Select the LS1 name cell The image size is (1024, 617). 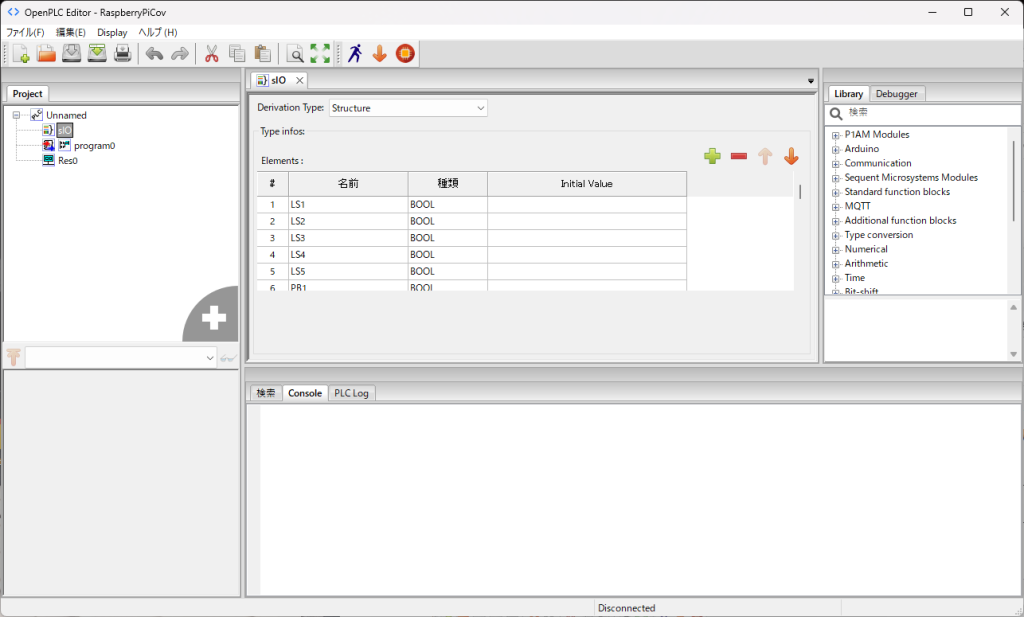click(348, 204)
